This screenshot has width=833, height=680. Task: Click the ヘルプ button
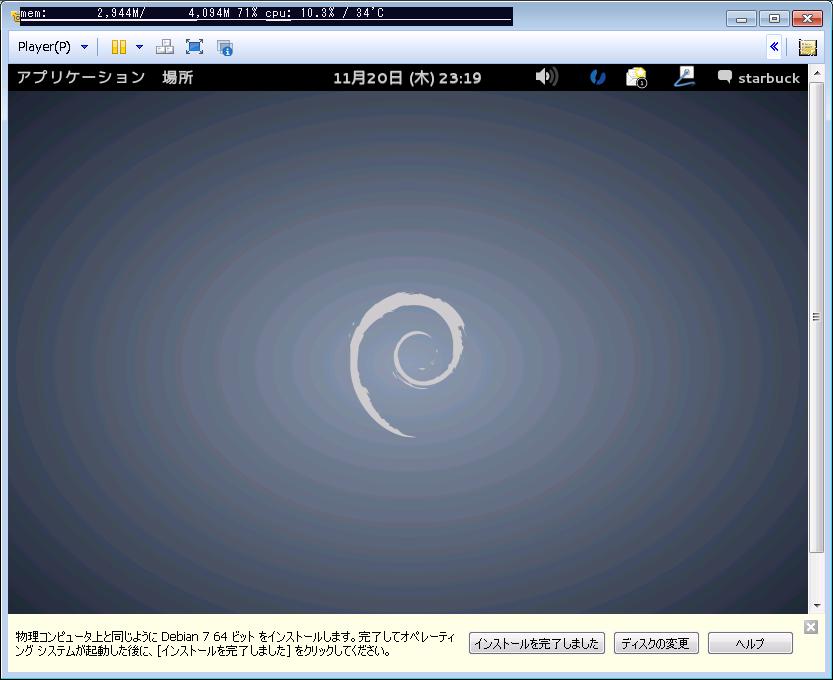pos(750,643)
